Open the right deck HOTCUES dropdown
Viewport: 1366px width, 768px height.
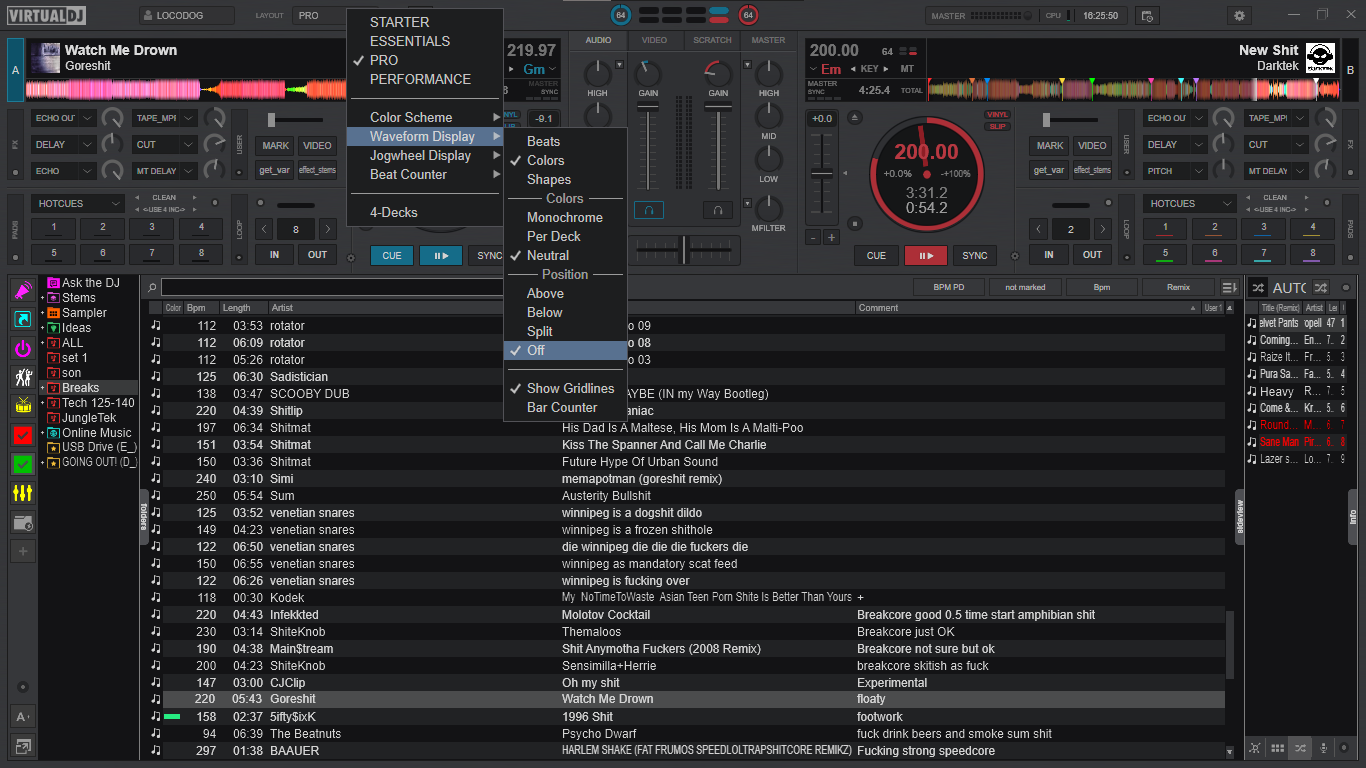tap(1189, 203)
